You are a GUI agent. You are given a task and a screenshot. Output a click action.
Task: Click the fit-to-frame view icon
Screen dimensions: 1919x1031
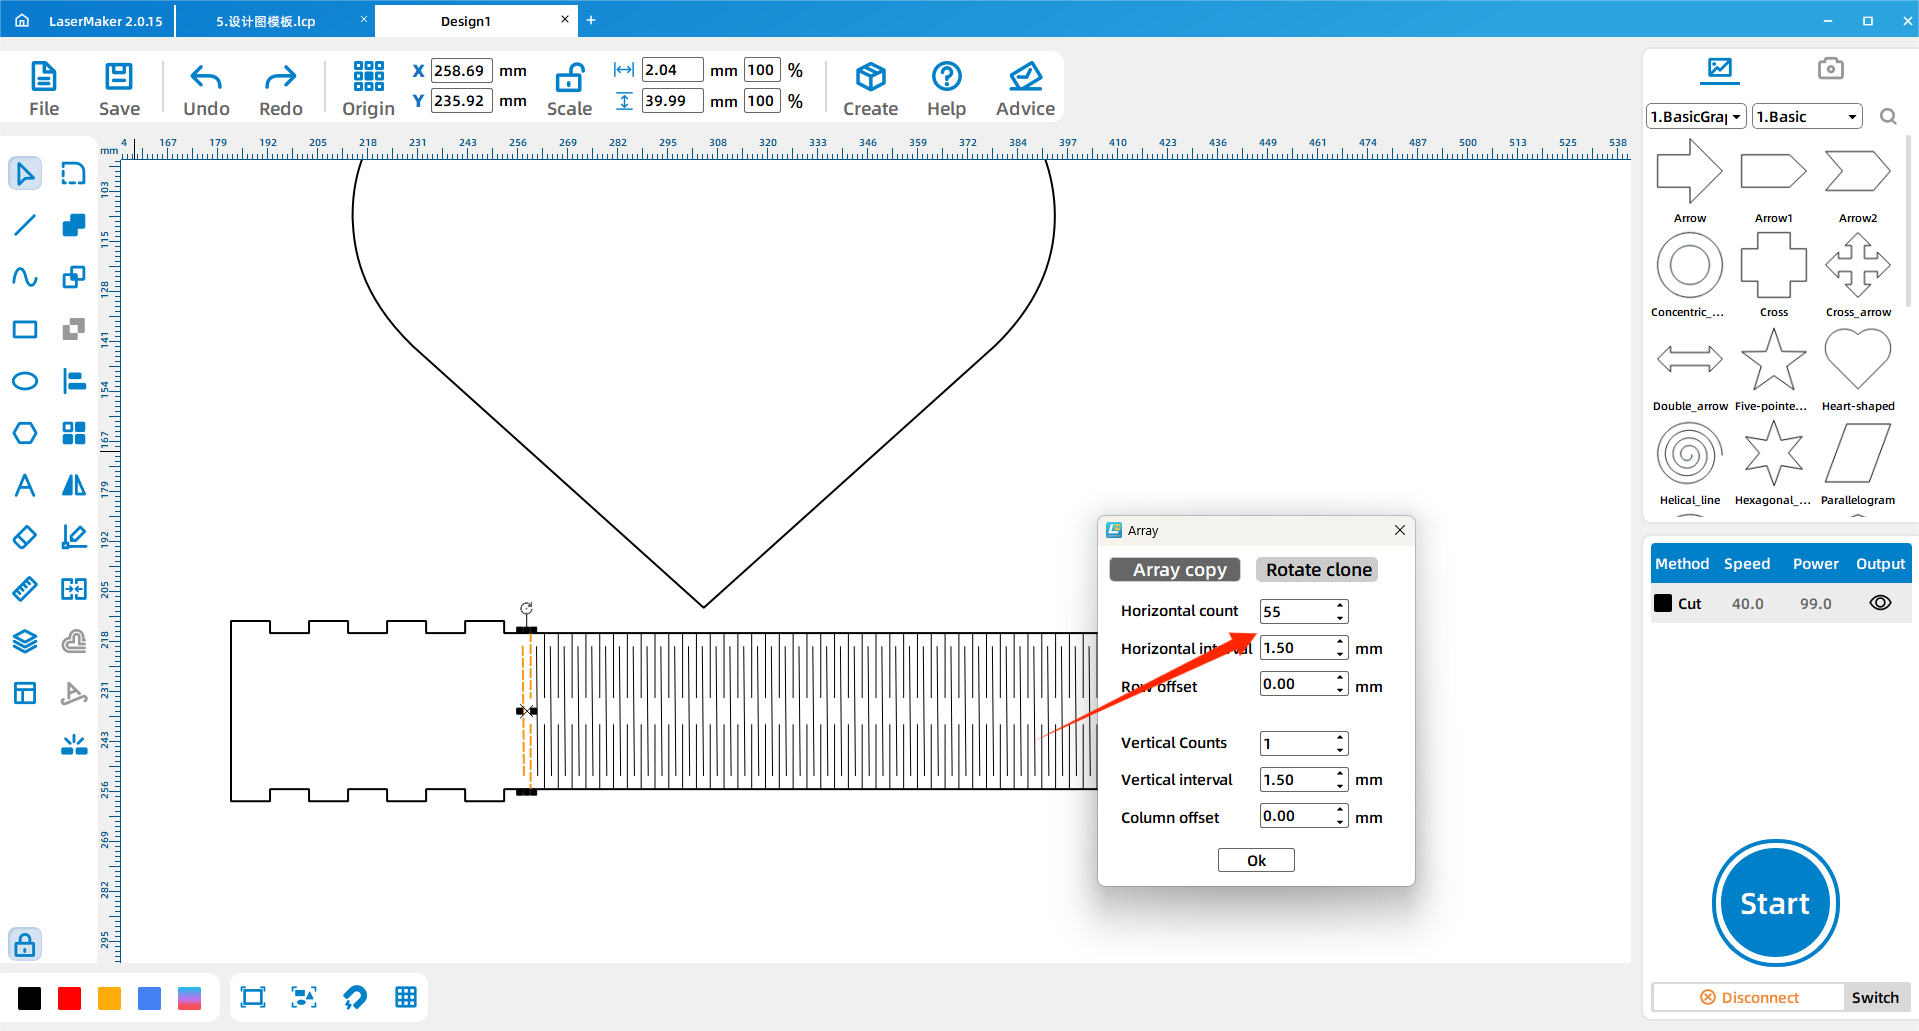[253, 997]
